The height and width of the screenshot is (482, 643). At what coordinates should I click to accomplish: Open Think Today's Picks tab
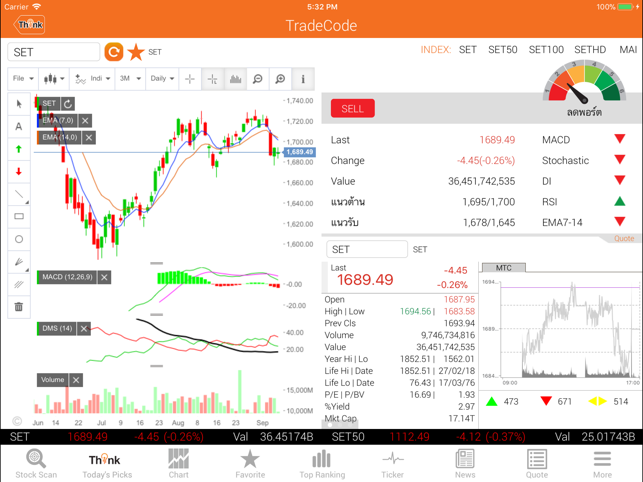tap(107, 464)
